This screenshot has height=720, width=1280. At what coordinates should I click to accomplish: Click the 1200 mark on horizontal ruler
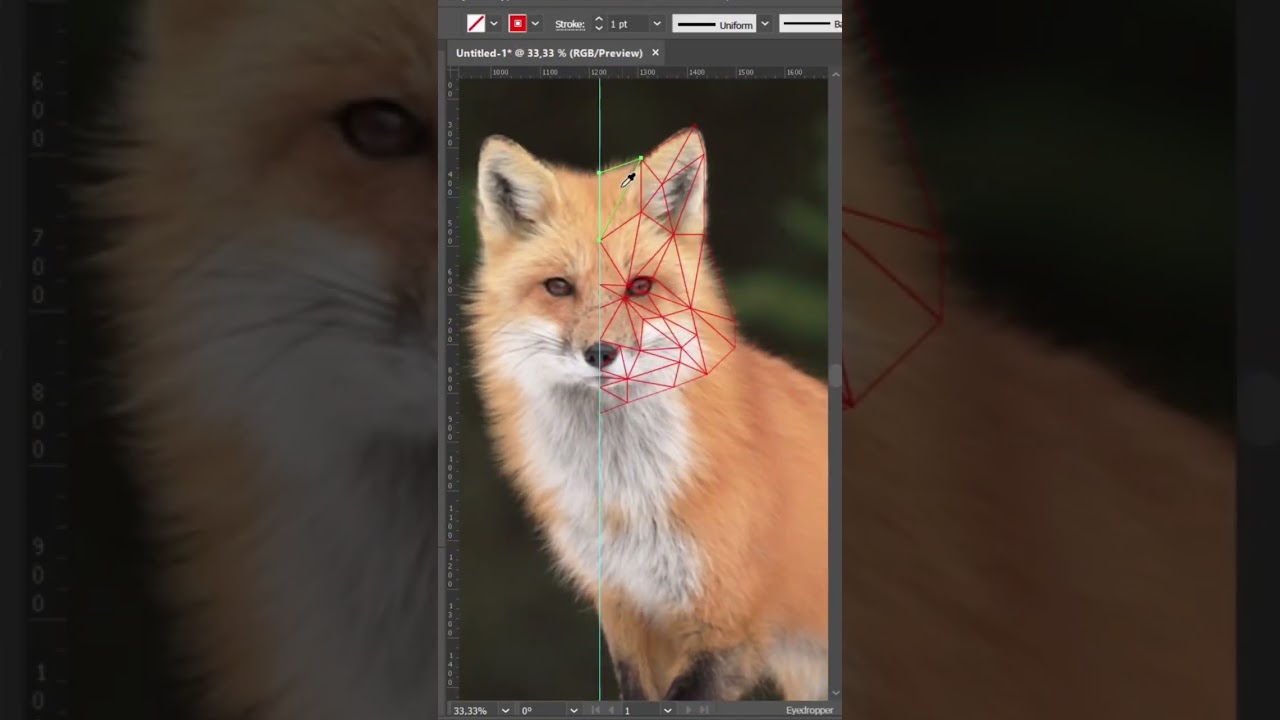[598, 72]
